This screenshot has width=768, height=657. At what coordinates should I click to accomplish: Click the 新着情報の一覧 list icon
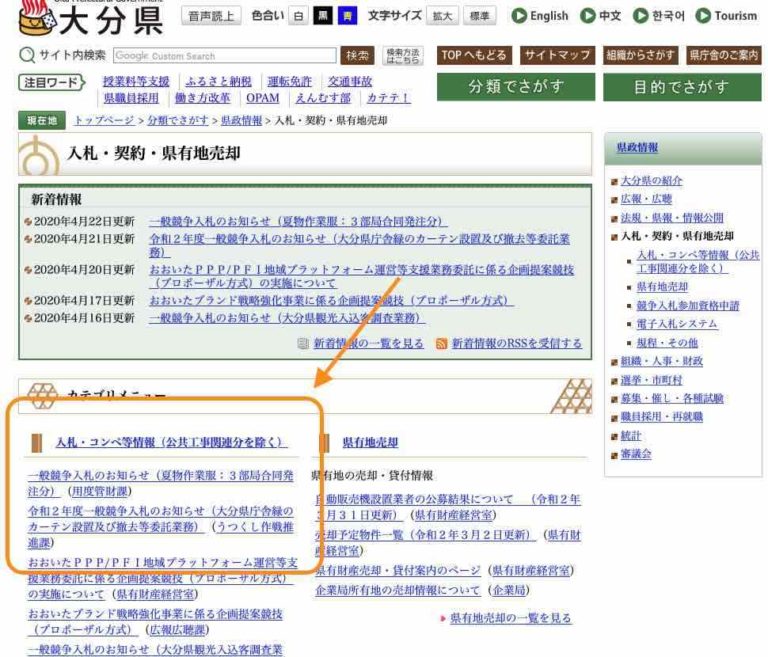point(303,343)
